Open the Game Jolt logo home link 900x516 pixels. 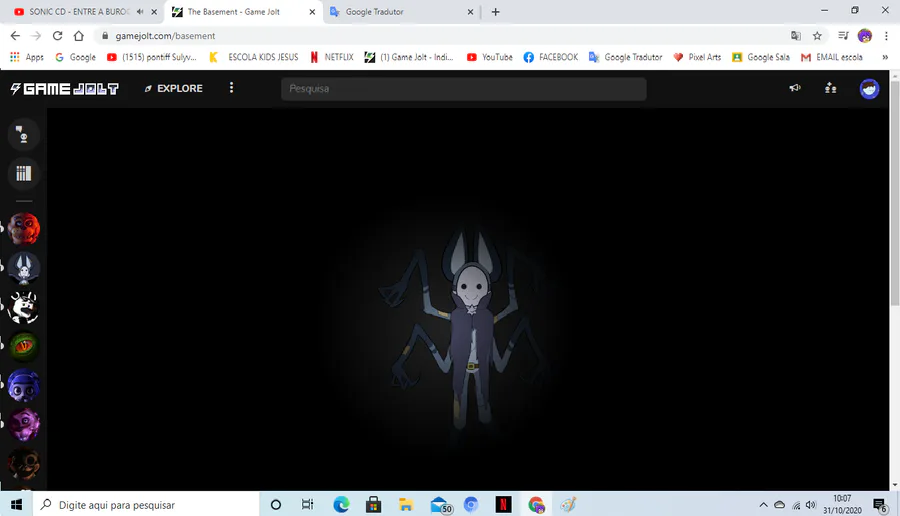tap(64, 88)
